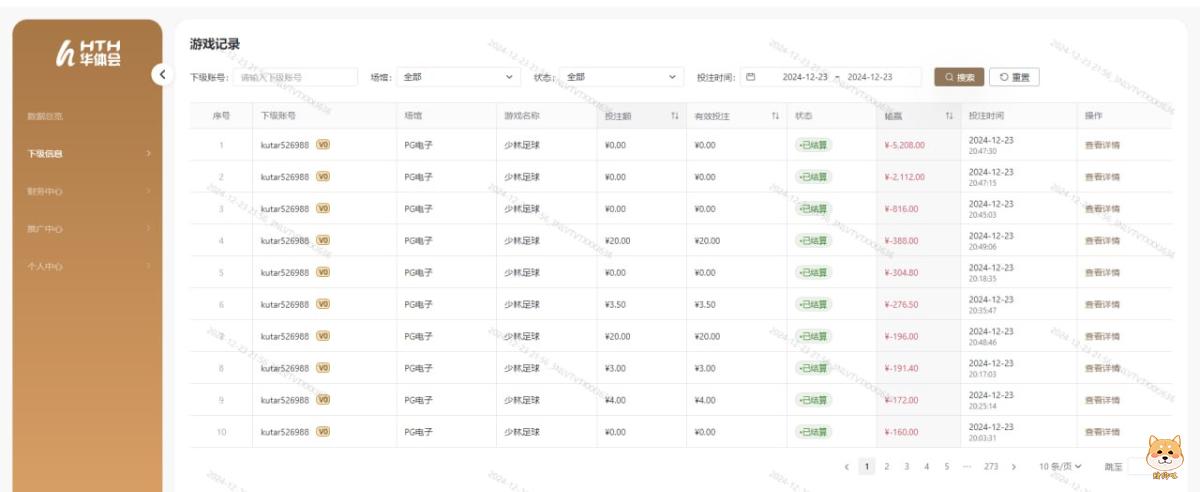Screen dimensions: 1200x492
Task: Open 查看详情 for row 1
Action: [1102, 145]
